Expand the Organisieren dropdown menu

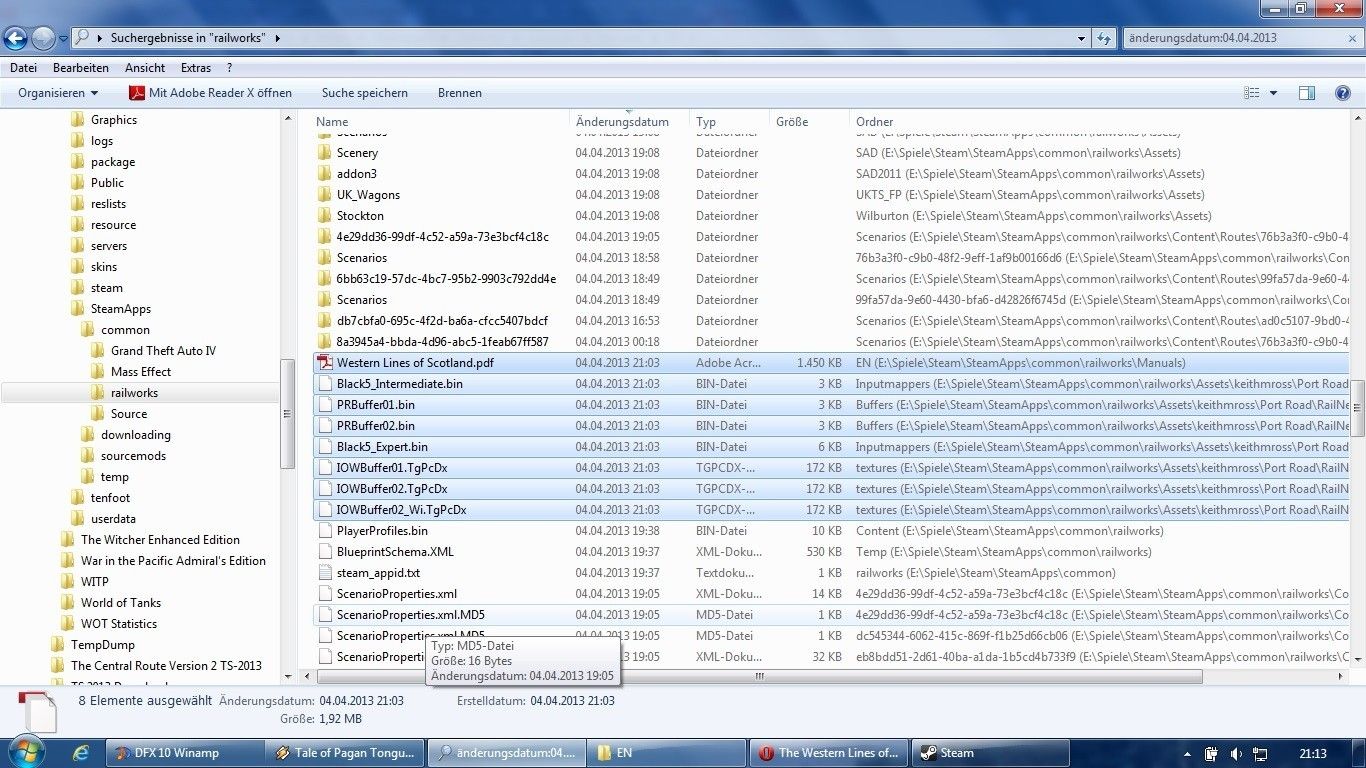[x=58, y=93]
